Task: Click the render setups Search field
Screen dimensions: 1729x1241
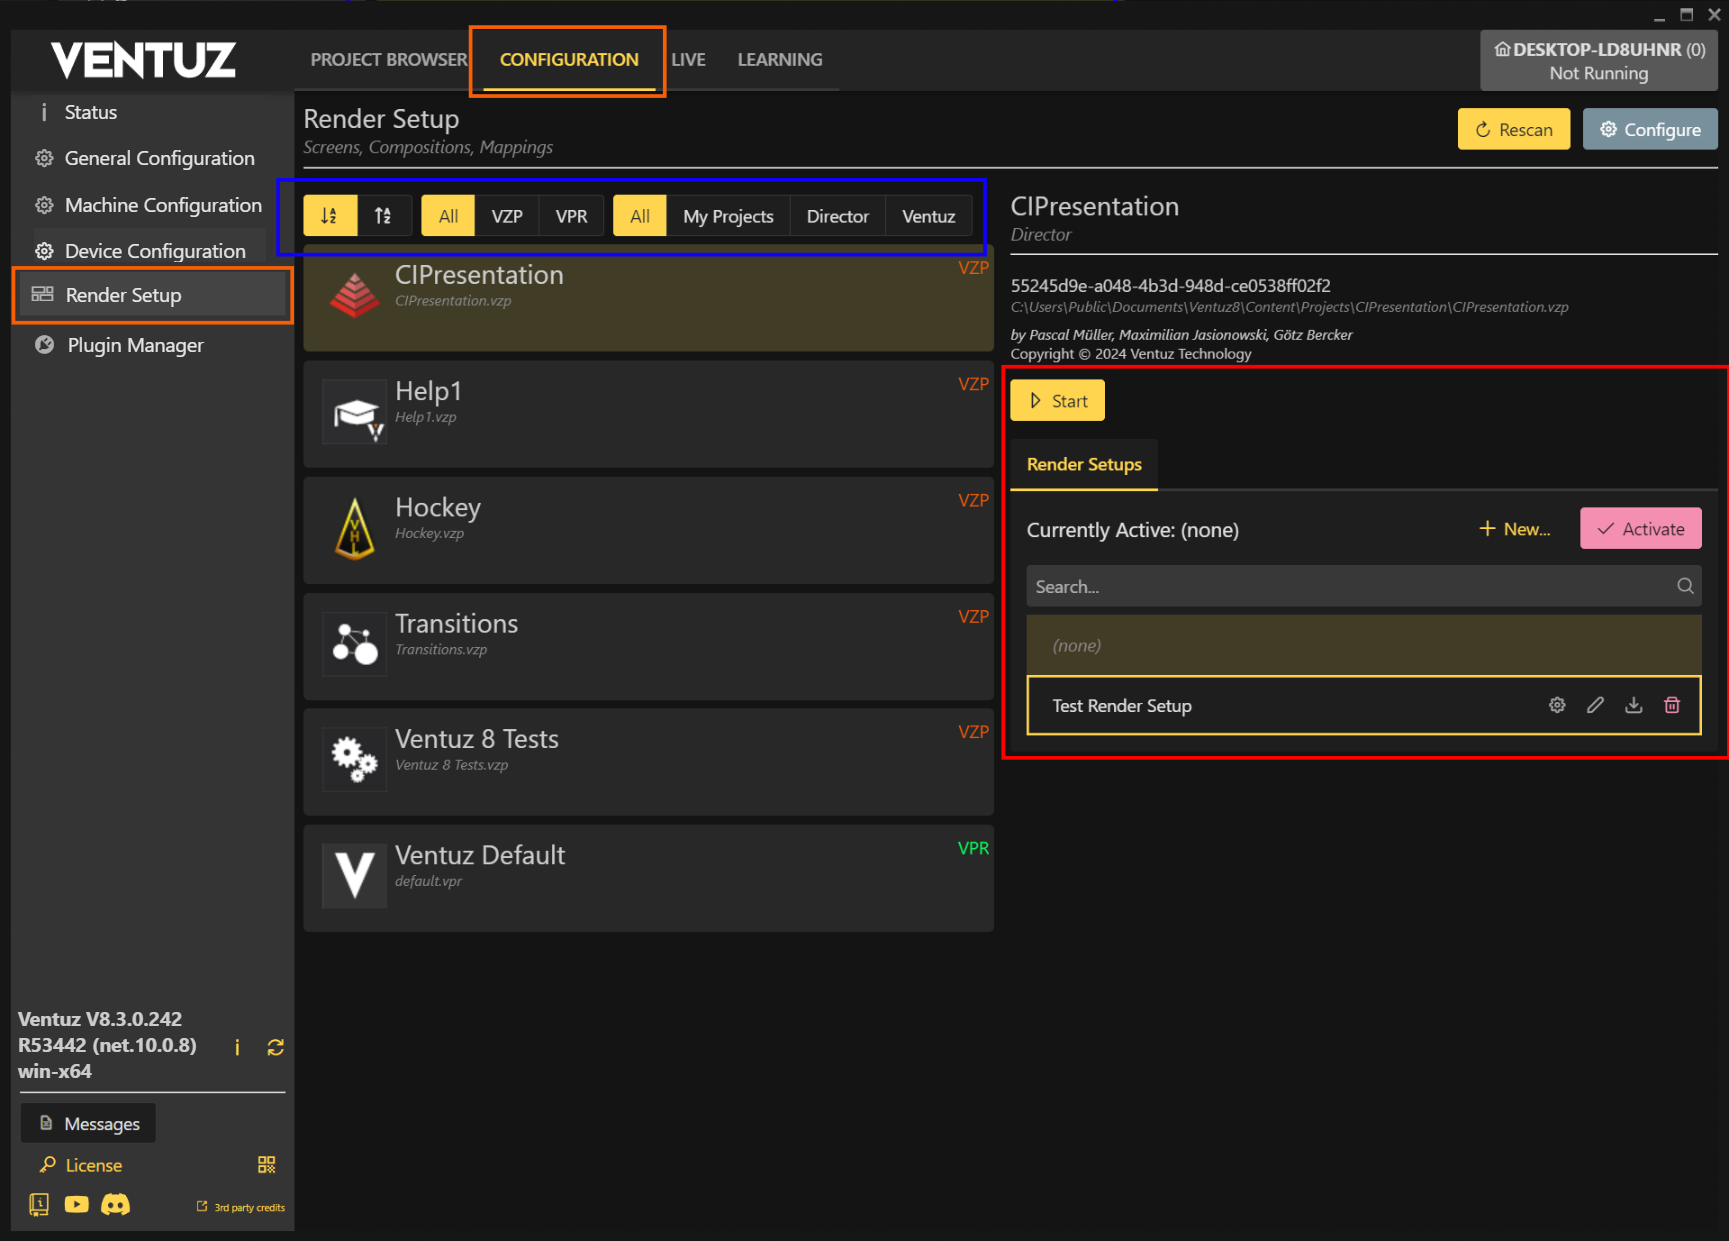Action: (1364, 586)
